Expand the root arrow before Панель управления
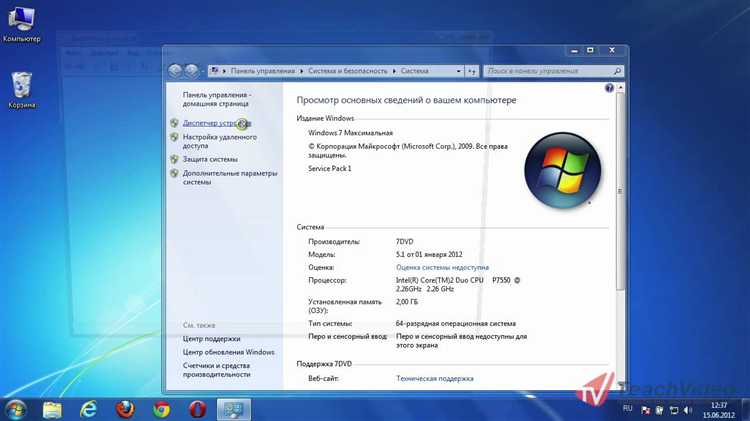This screenshot has width=750, height=421. [224, 71]
